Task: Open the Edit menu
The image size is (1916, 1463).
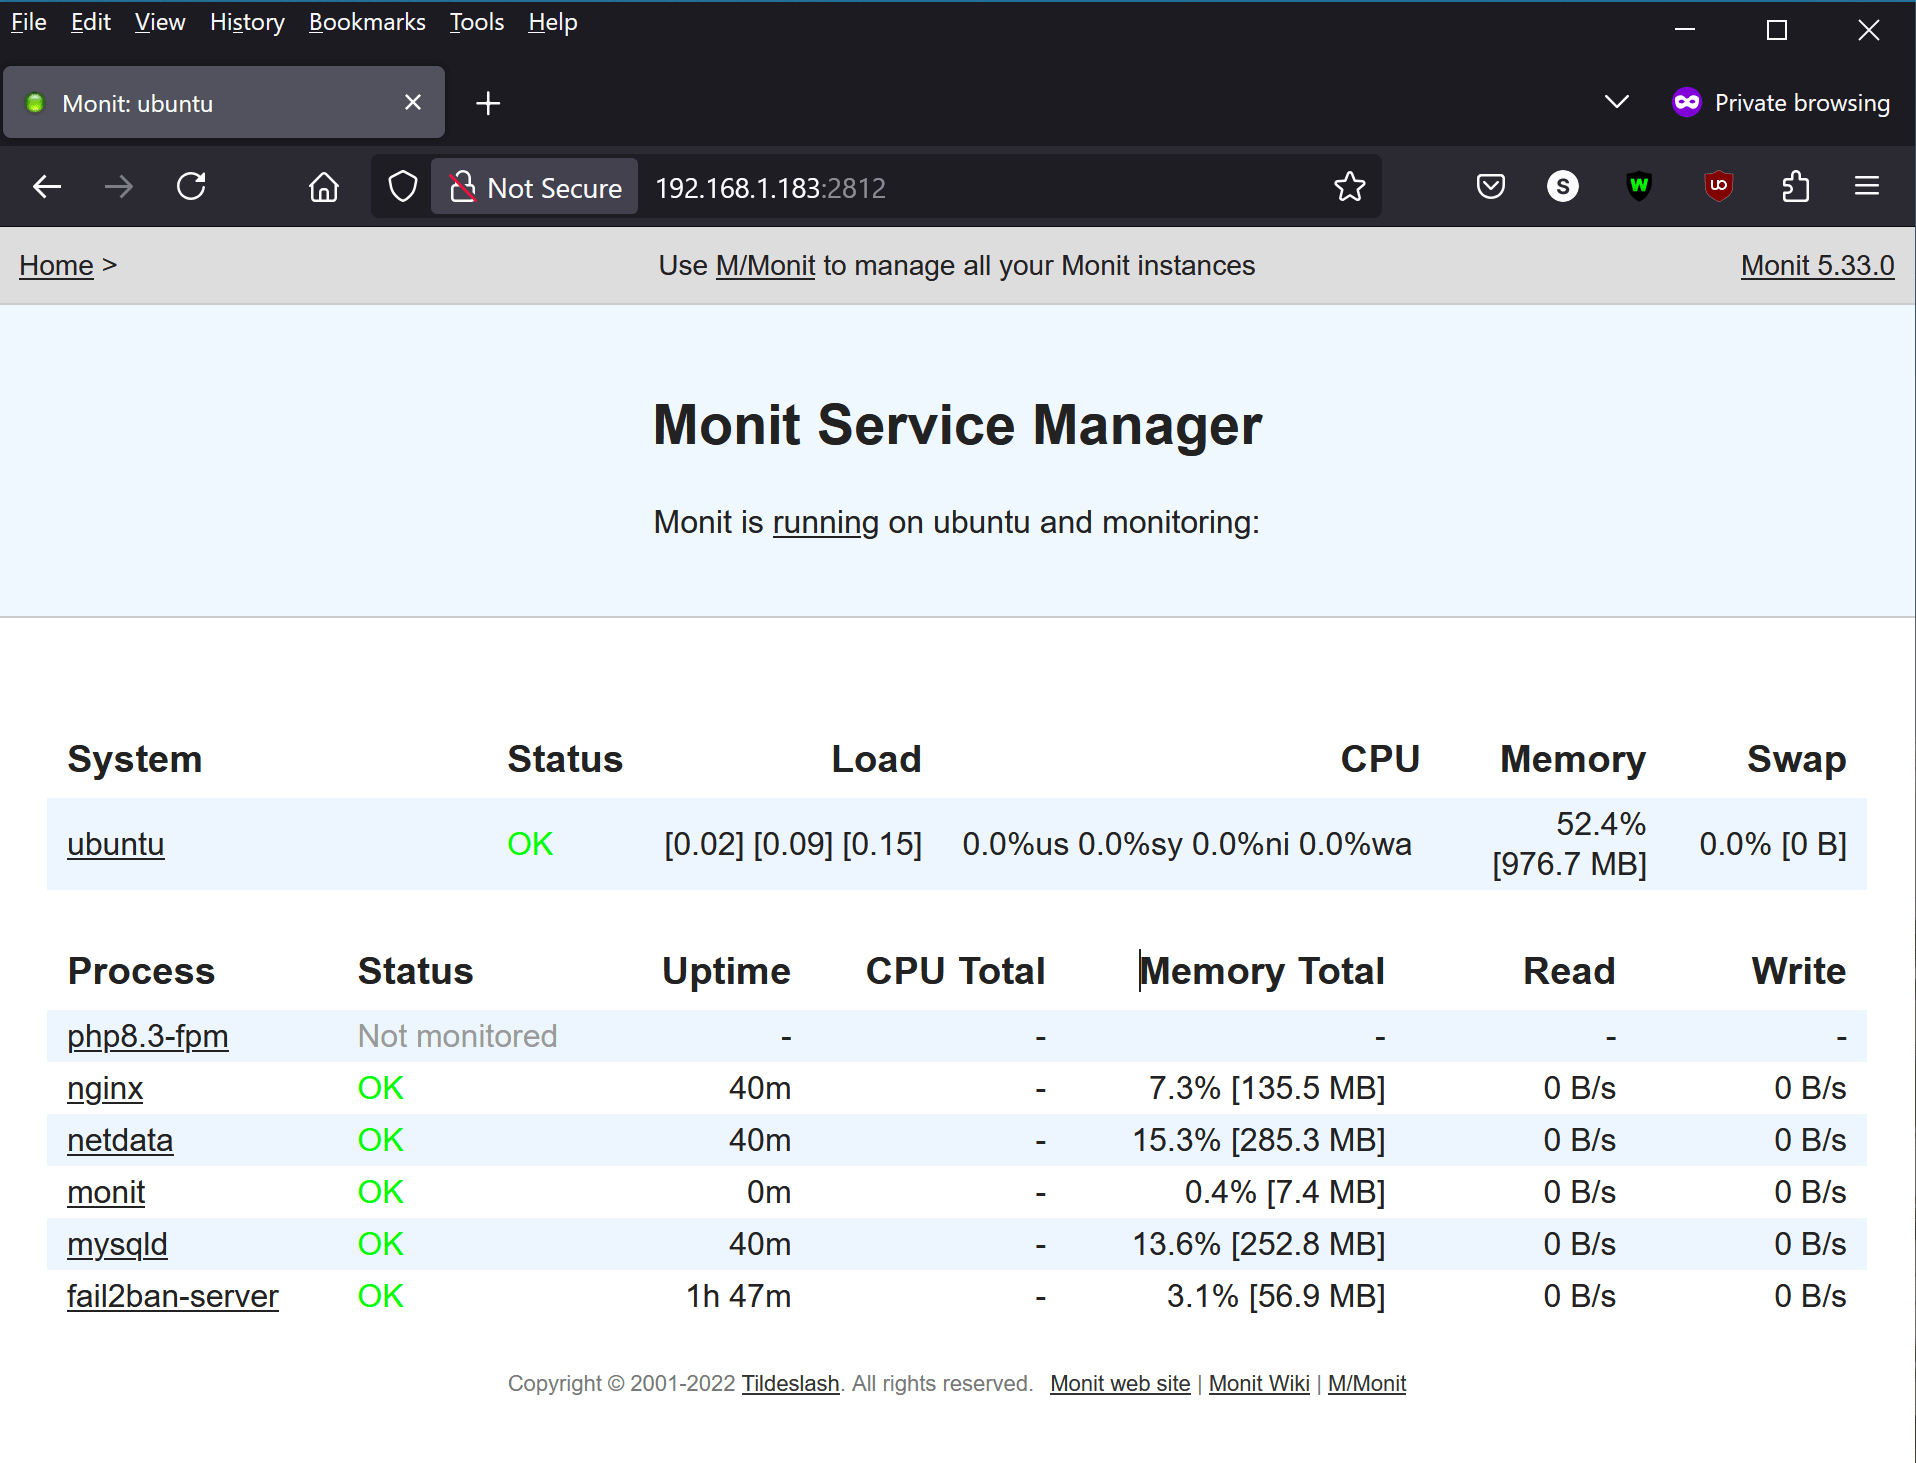Action: pos(91,22)
